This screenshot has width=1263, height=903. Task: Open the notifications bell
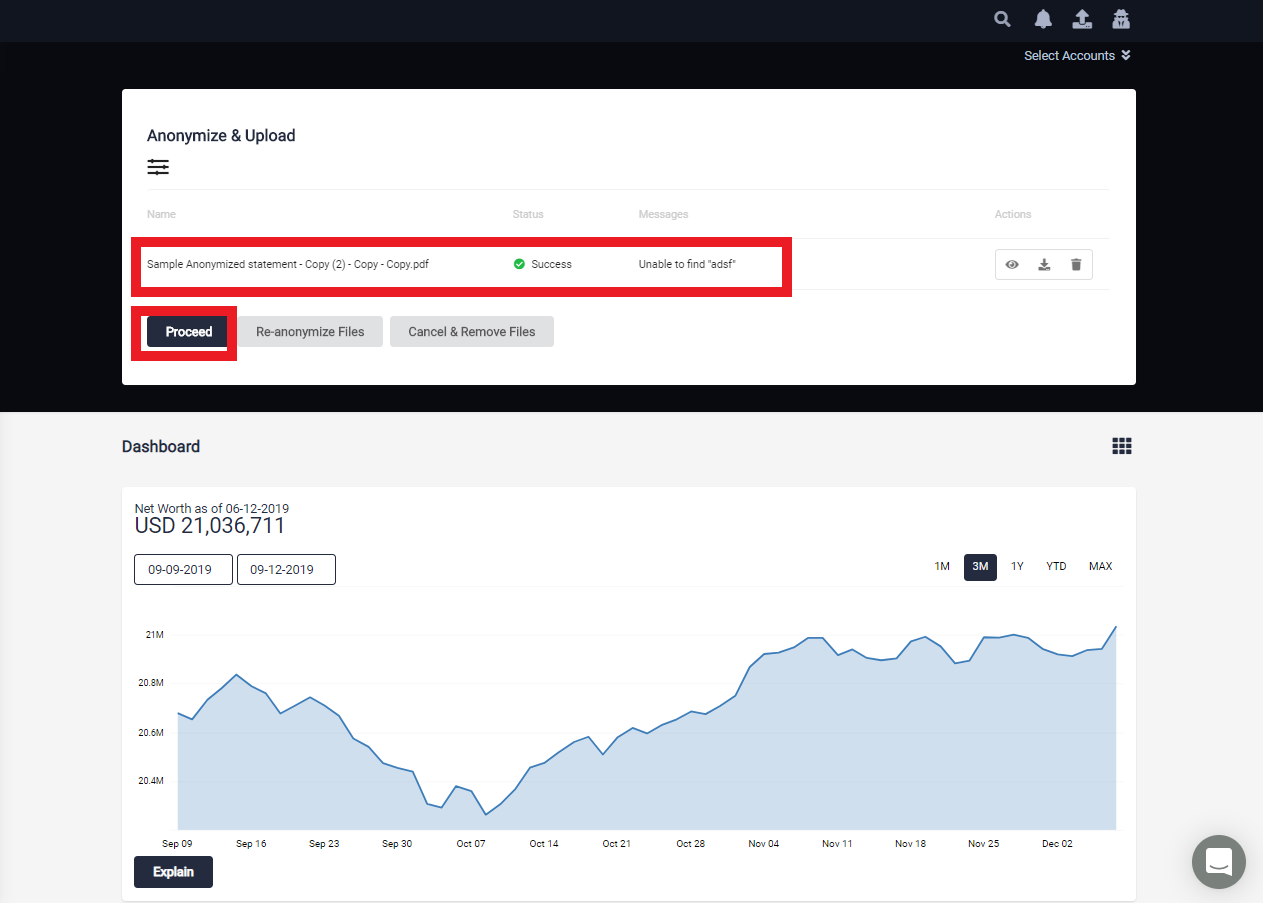point(1043,19)
